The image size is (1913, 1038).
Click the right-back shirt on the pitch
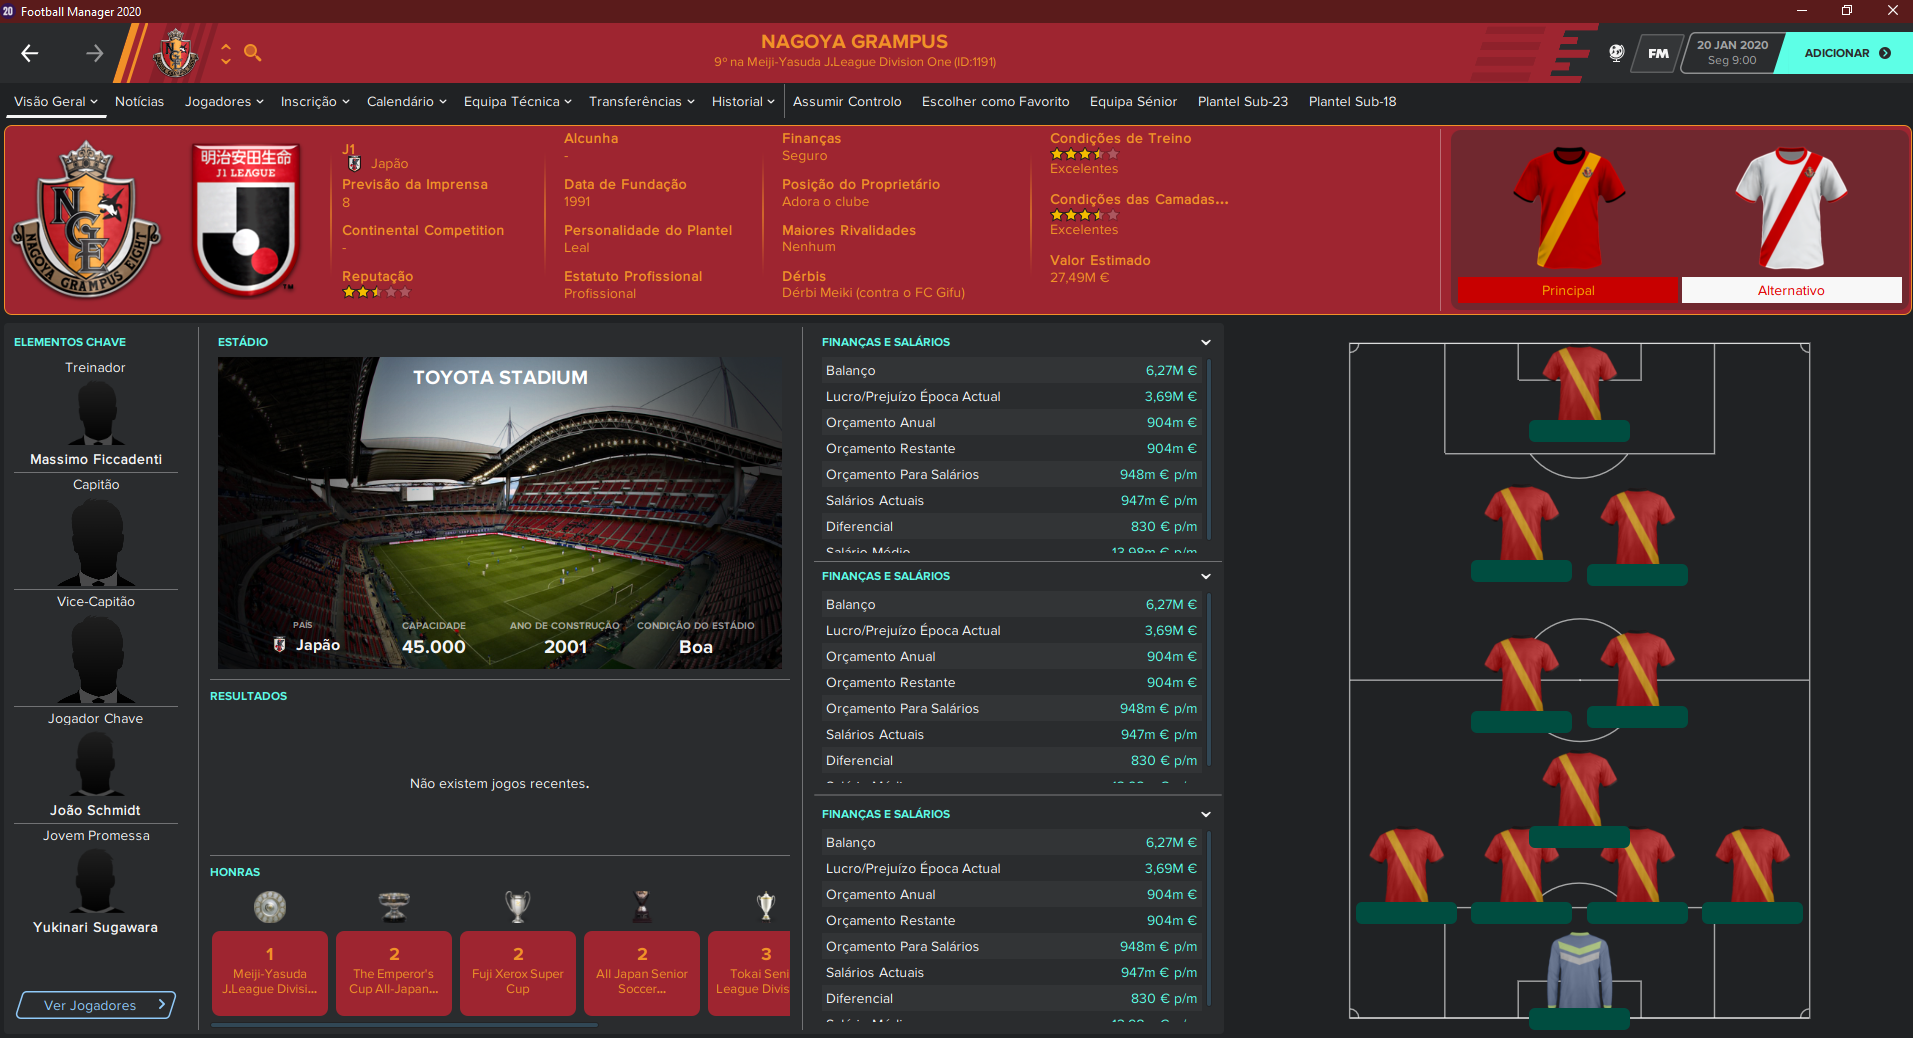1752,866
